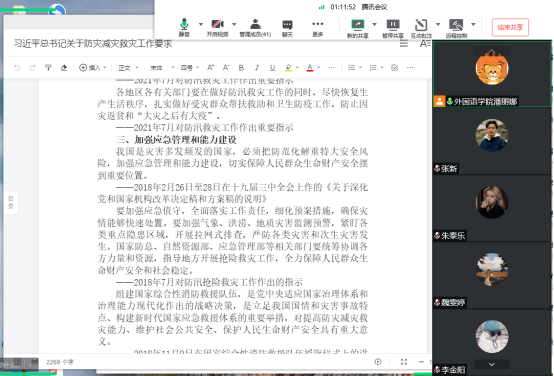Turn on the video camera
554x376 pixels.
(x=217, y=28)
